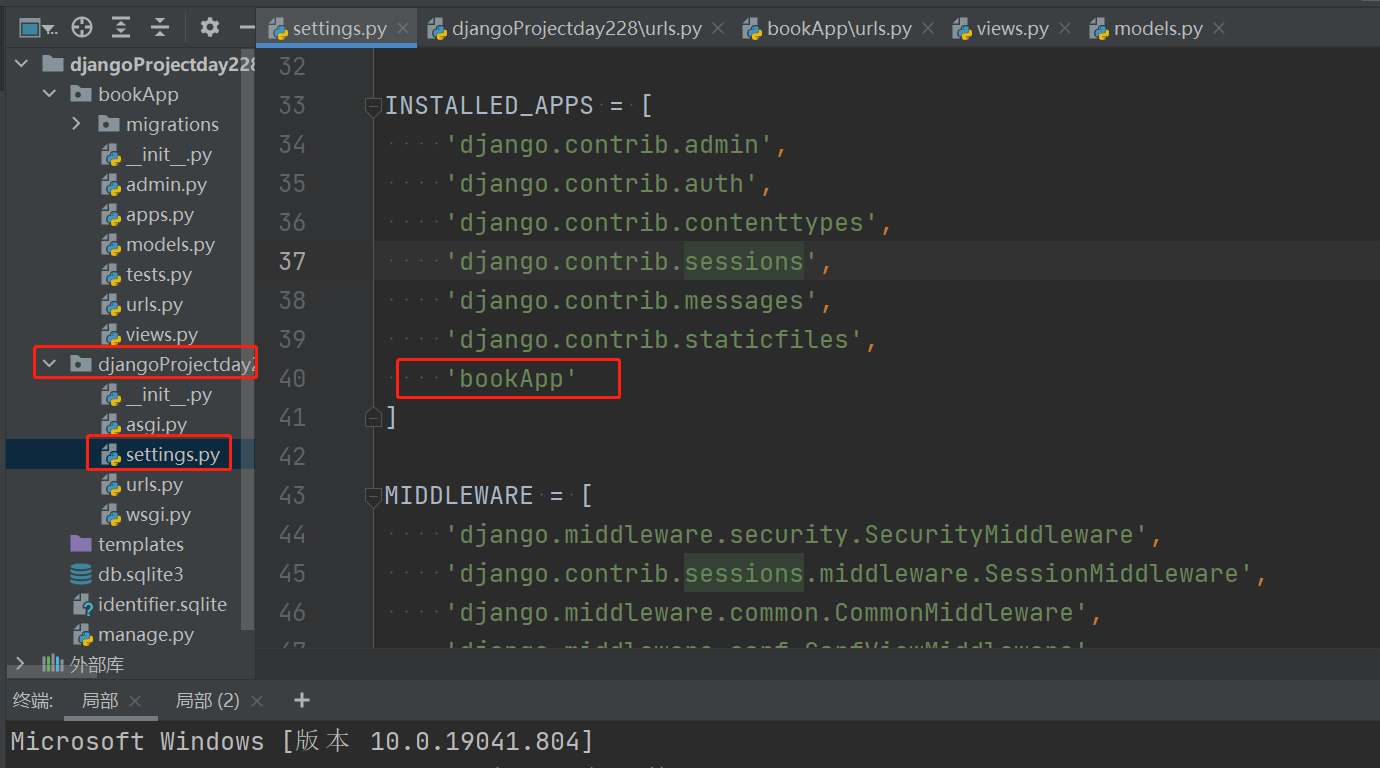Click the Collapse All icon in project toolbar
This screenshot has height=768, width=1380.
pos(160,28)
